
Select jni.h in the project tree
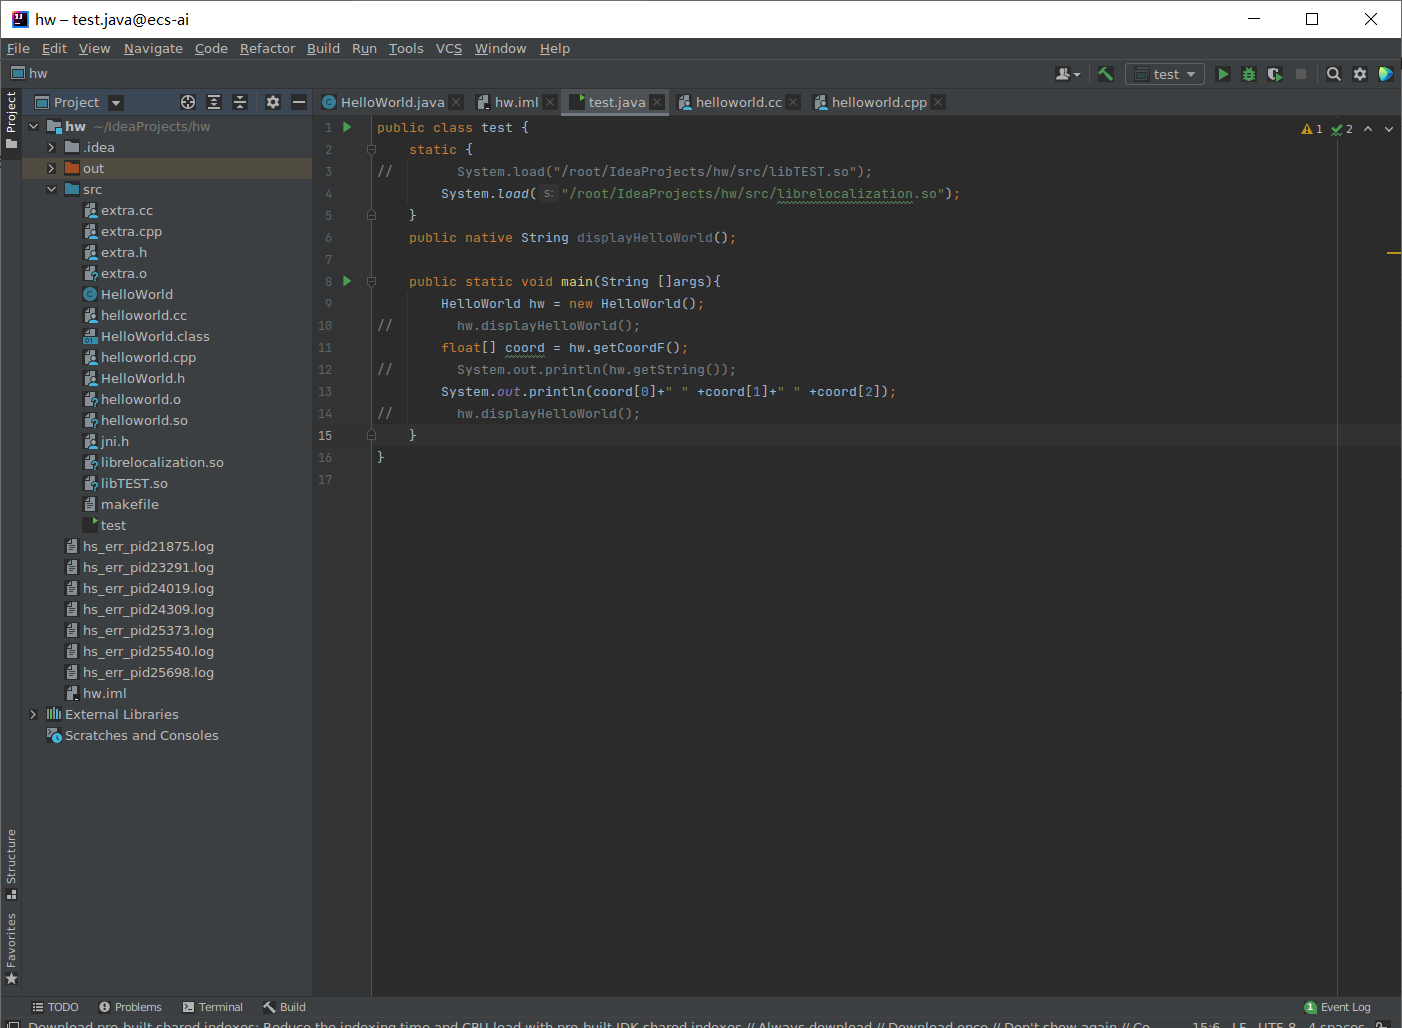[114, 441]
